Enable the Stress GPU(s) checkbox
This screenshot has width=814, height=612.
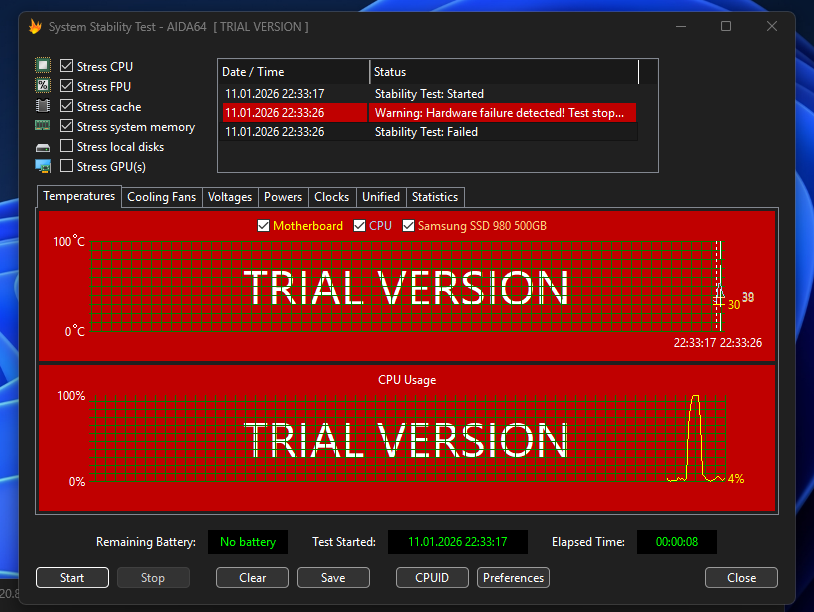coord(67,166)
